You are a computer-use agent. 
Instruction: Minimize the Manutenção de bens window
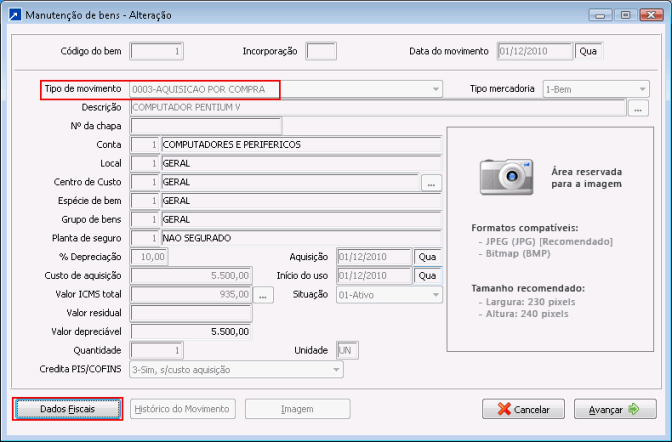click(x=600, y=15)
